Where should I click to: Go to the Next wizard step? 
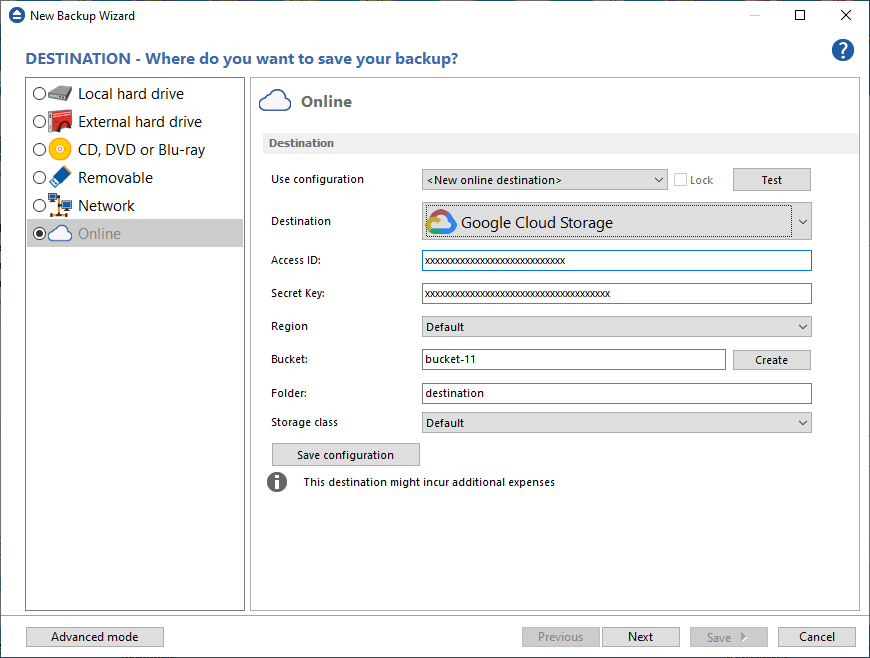click(x=640, y=636)
